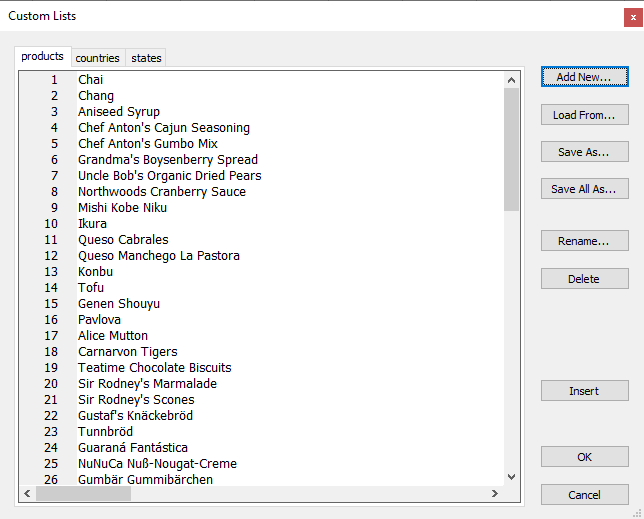644x519 pixels.
Task: Click Save All As... button
Action: coord(584,189)
